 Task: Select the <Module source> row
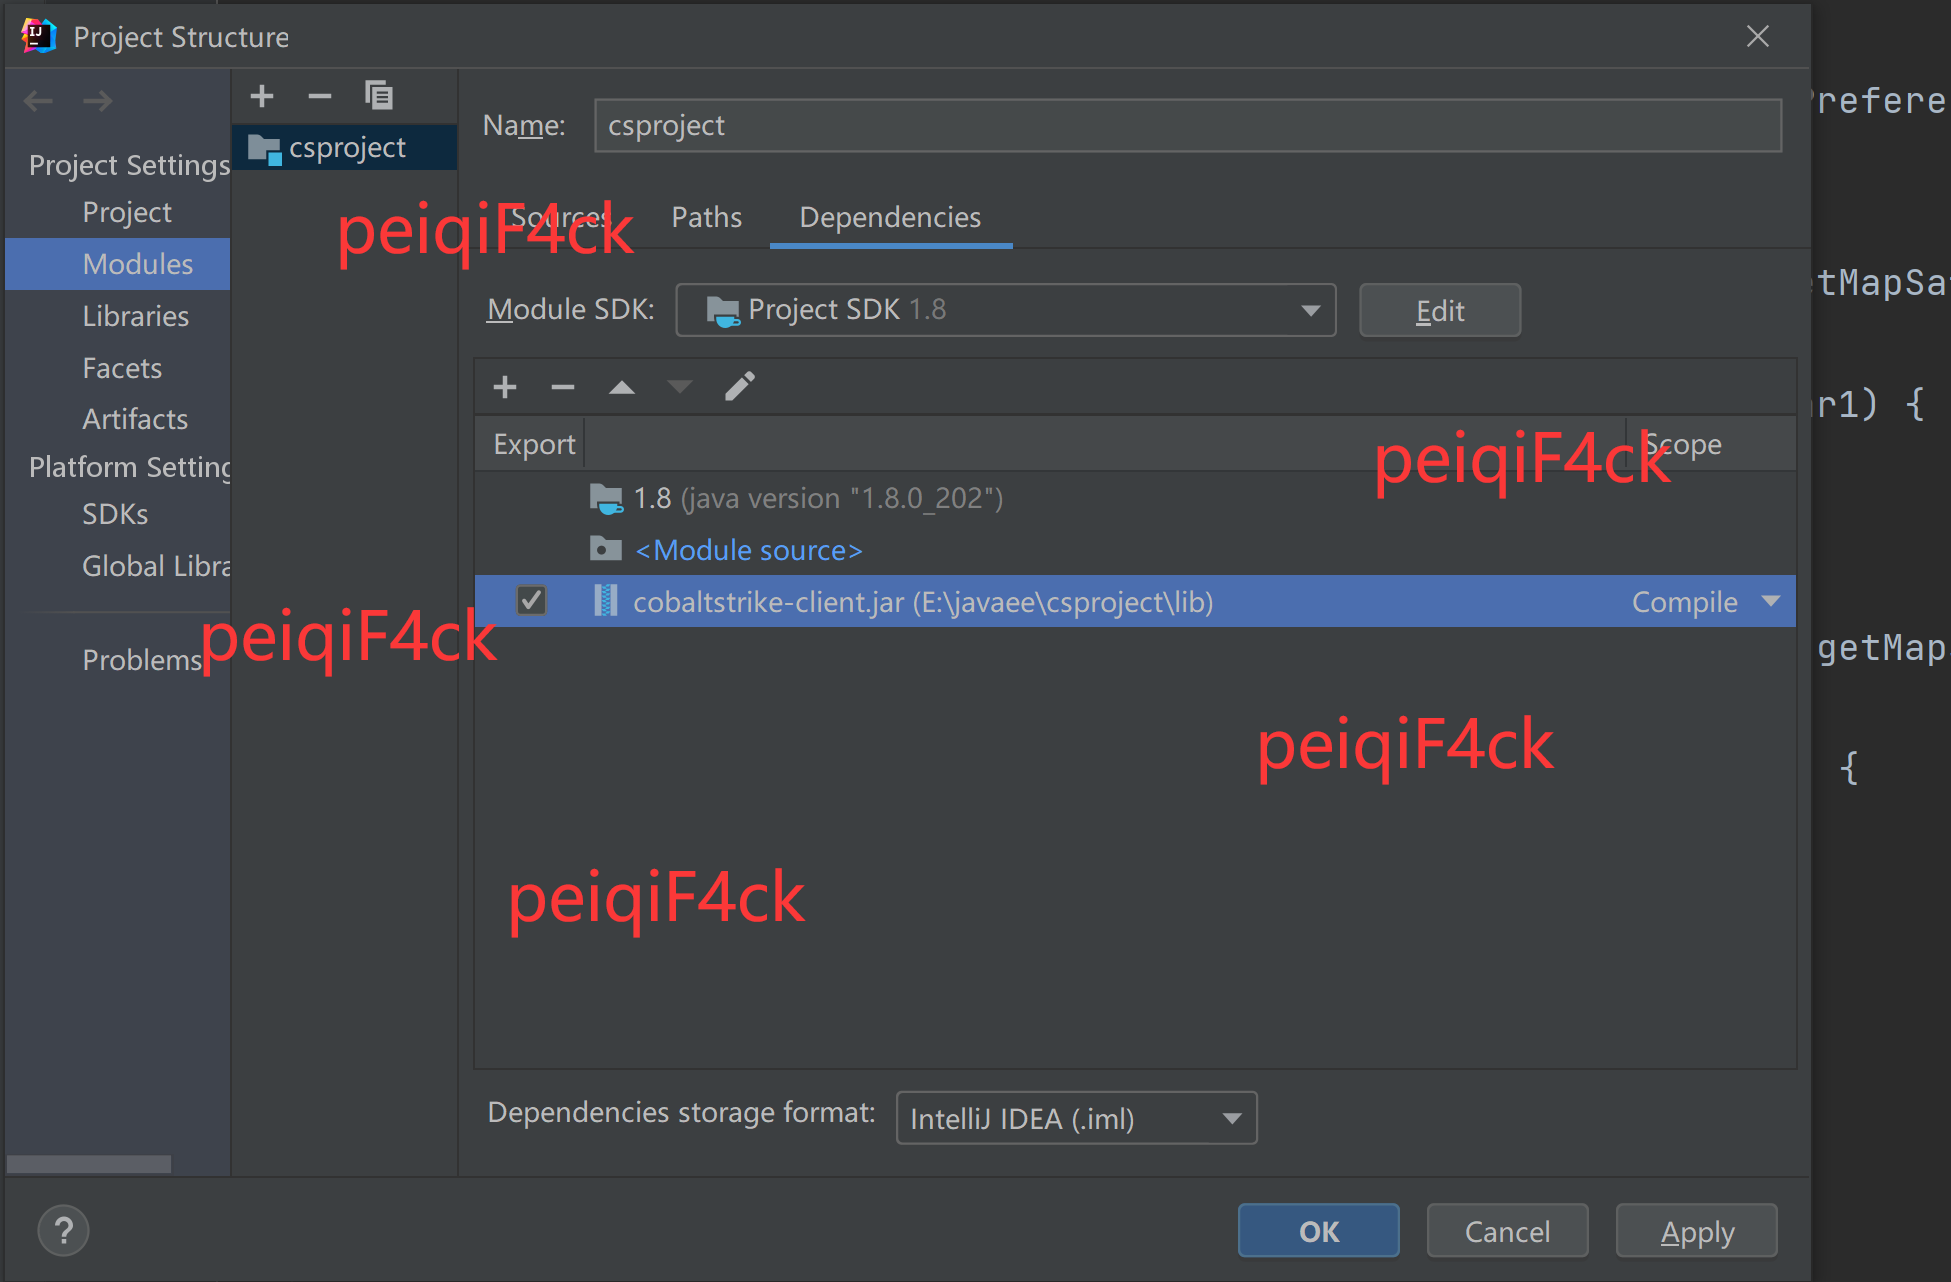[x=1135, y=550]
